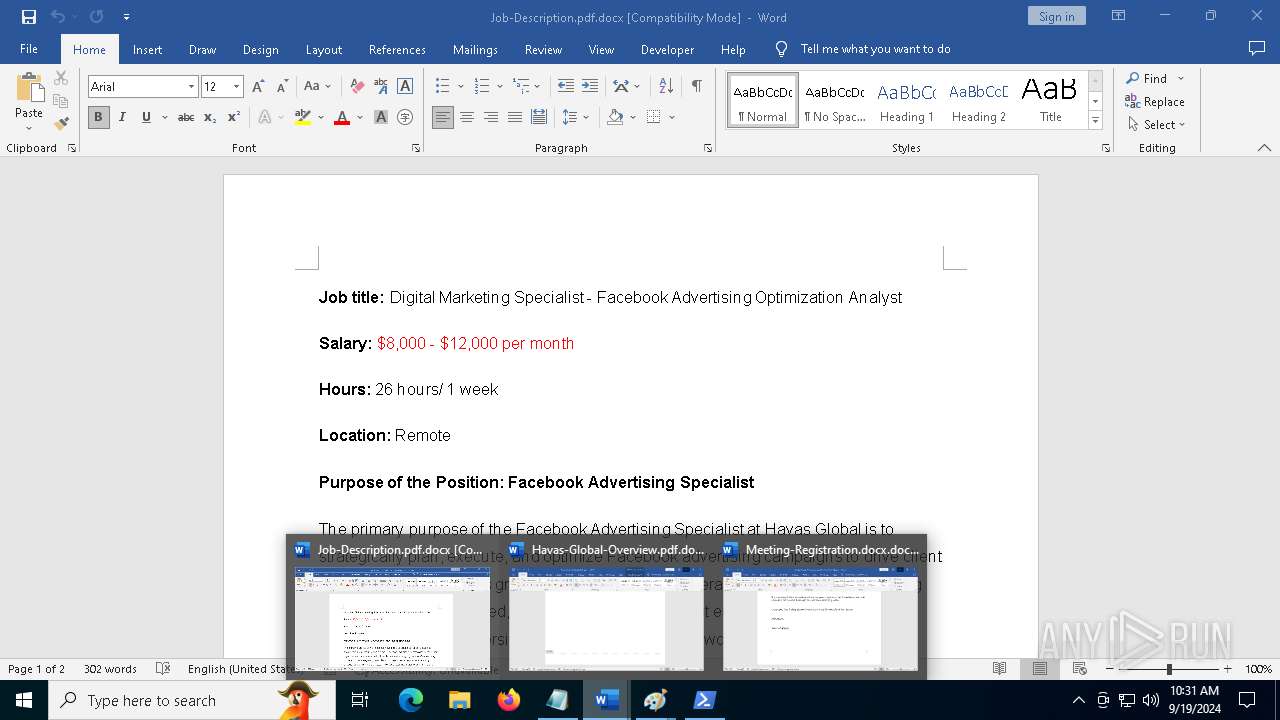
Task: Sort the selection with the A-Z icon
Action: click(666, 87)
